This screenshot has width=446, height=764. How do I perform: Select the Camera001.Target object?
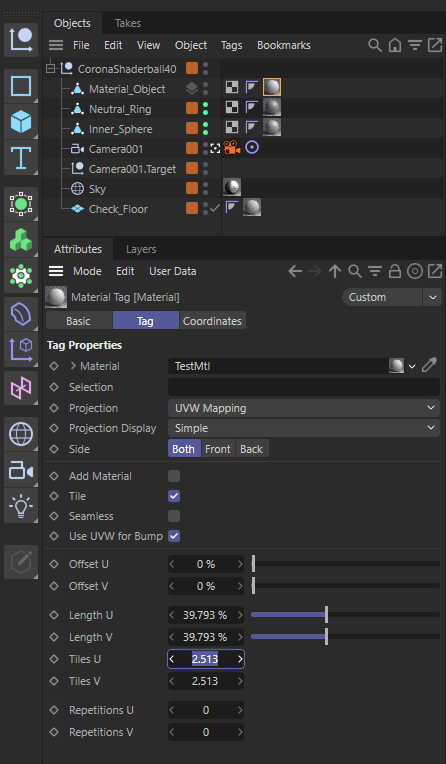132,169
